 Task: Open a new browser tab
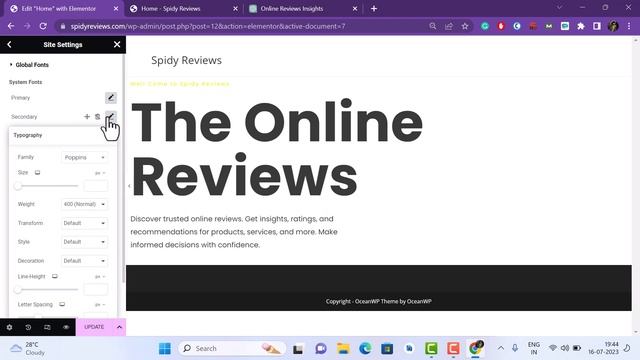(x=374, y=9)
